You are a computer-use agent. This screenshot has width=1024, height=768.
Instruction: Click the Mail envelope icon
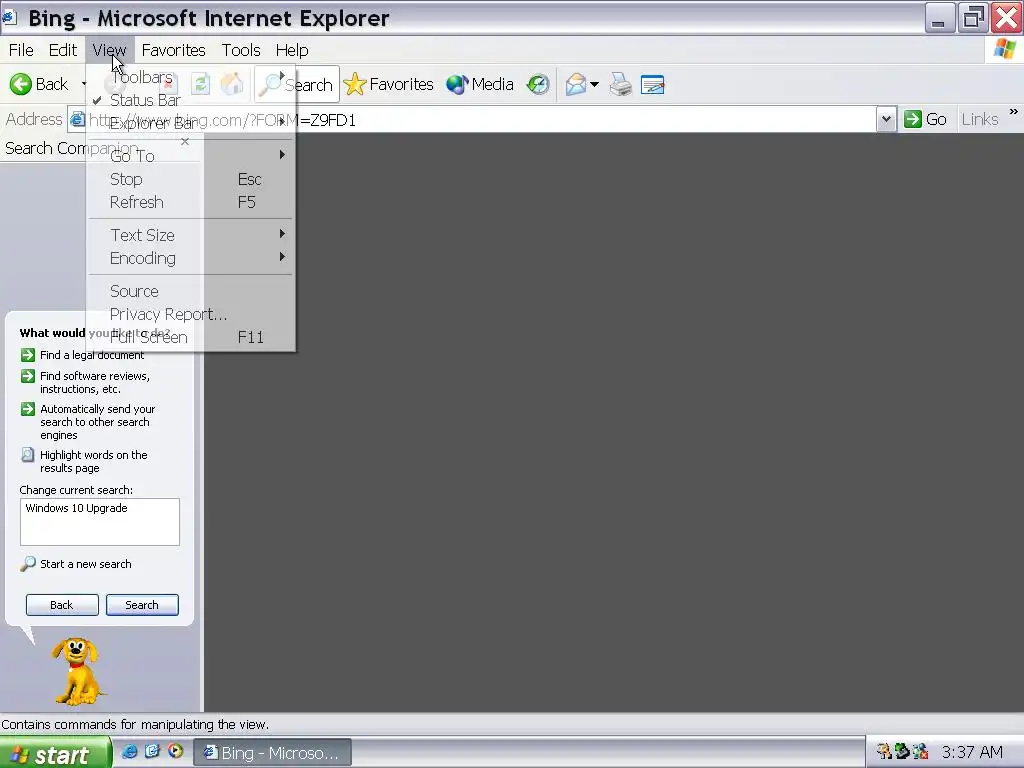click(x=575, y=84)
